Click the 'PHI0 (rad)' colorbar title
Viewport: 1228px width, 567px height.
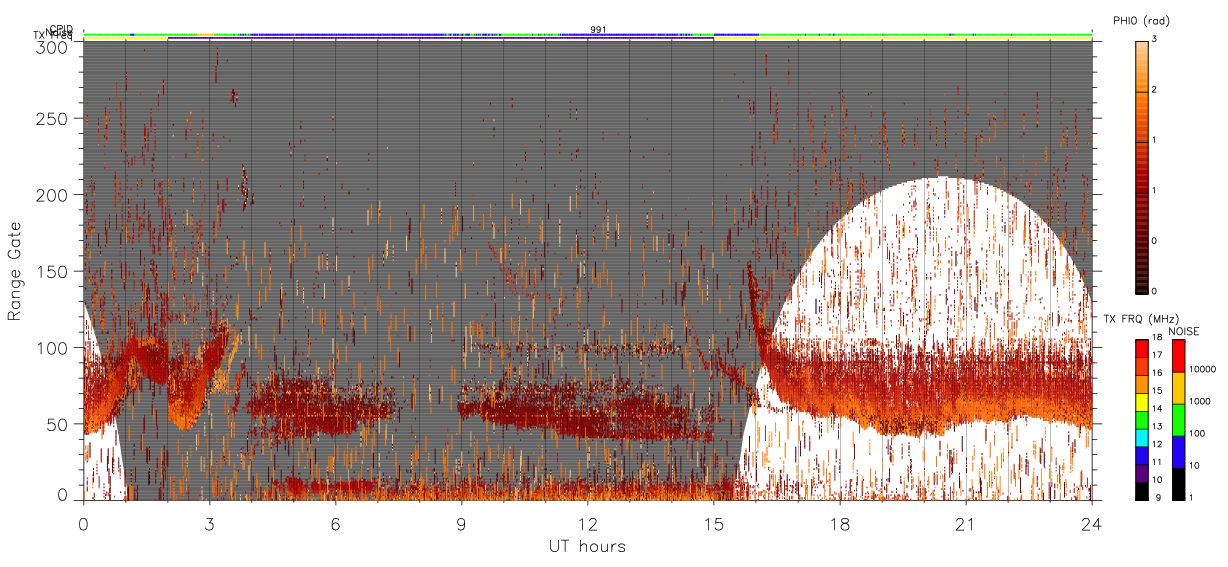coord(1141,21)
